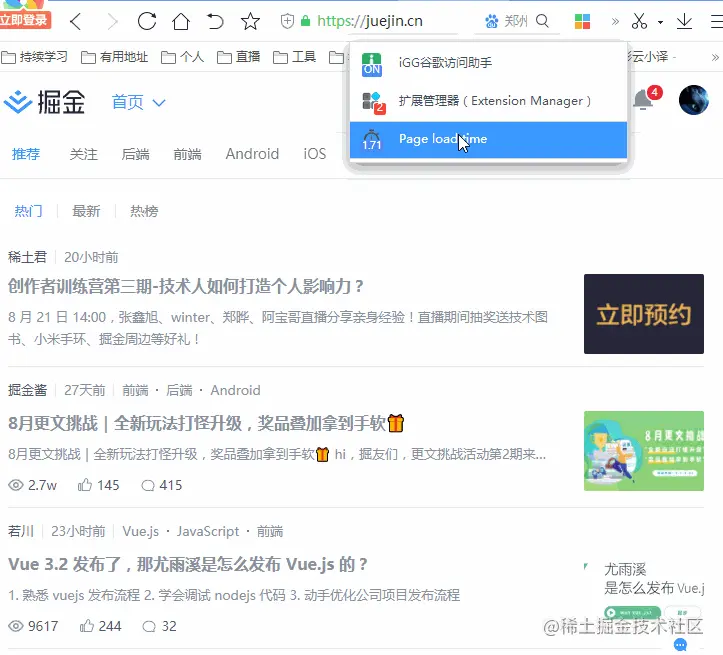Click the Page load time 1.71 icon

click(x=372, y=140)
